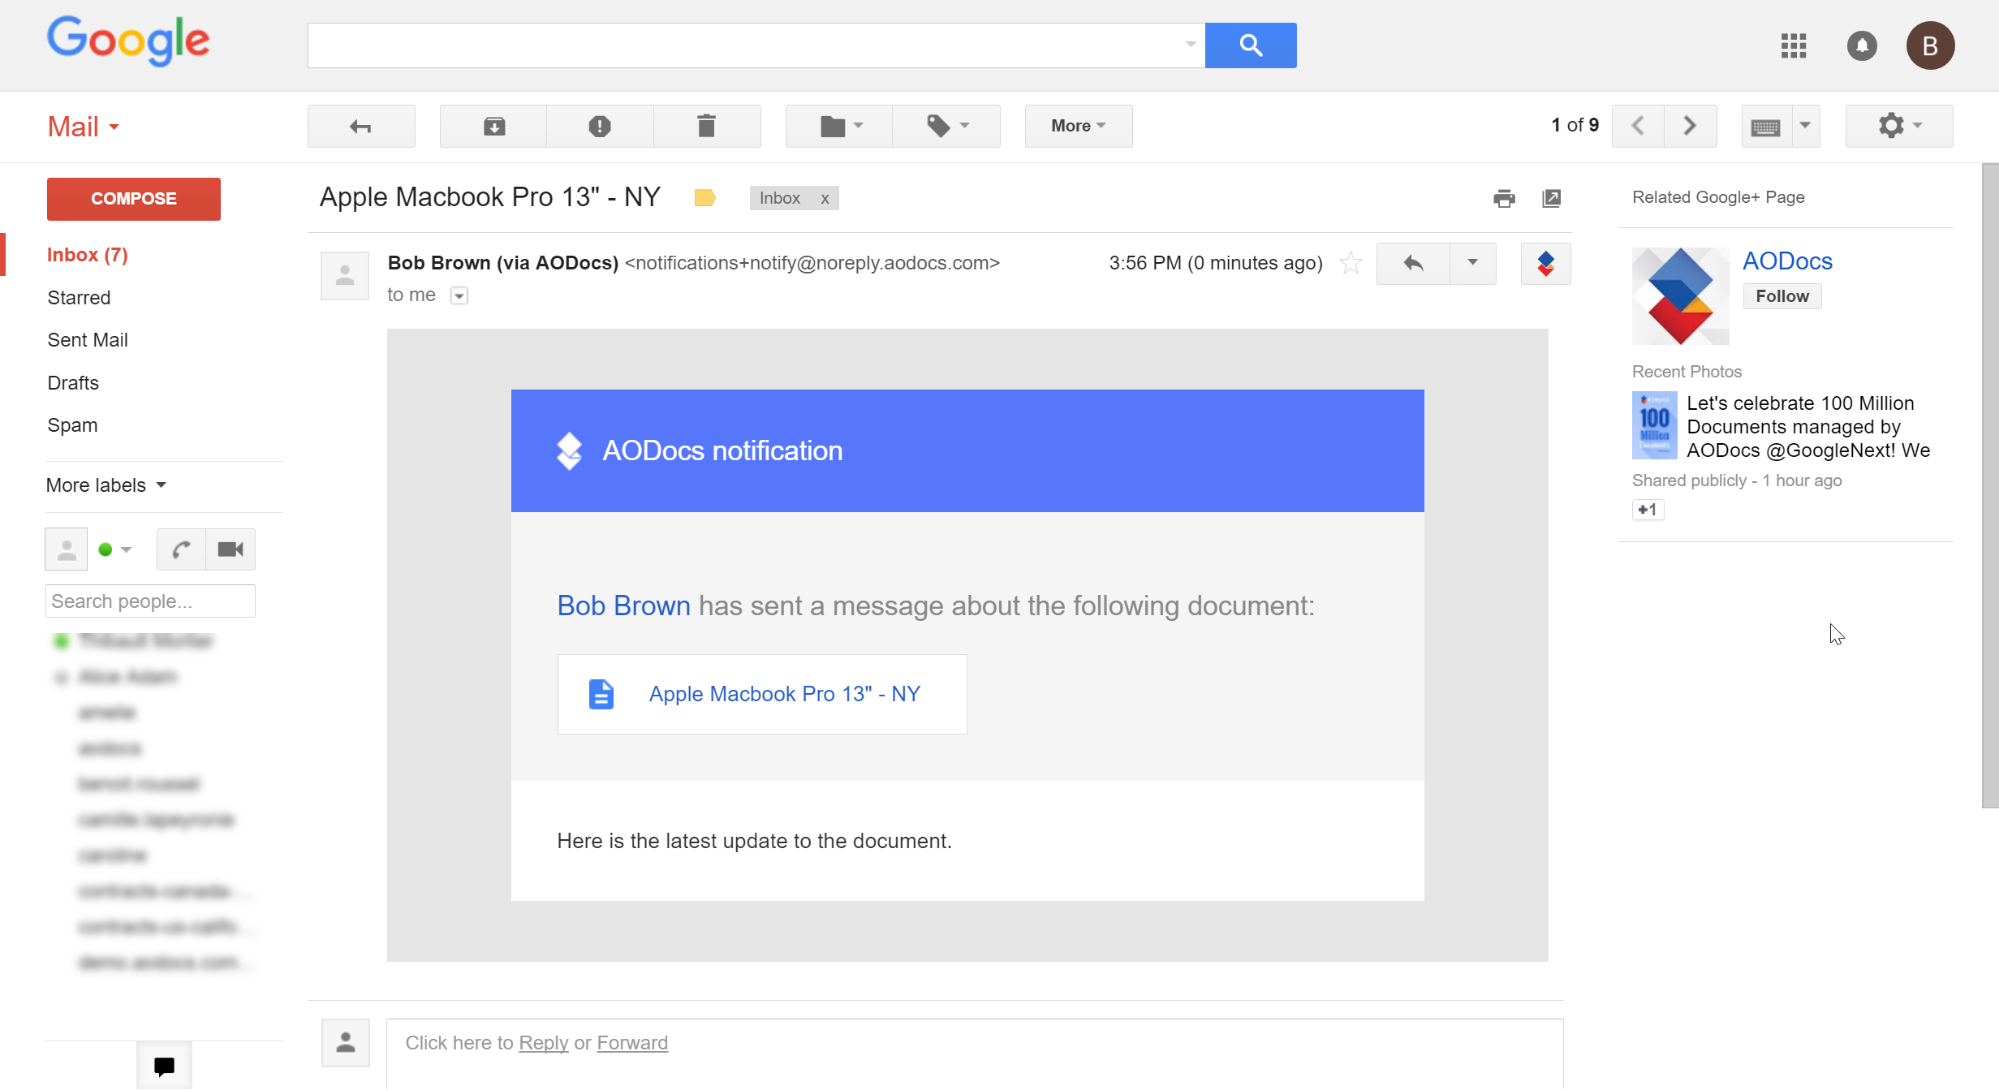Viewport: 1999px width, 1090px height.
Task: Click the AODocs extension icon button
Action: (x=1546, y=264)
